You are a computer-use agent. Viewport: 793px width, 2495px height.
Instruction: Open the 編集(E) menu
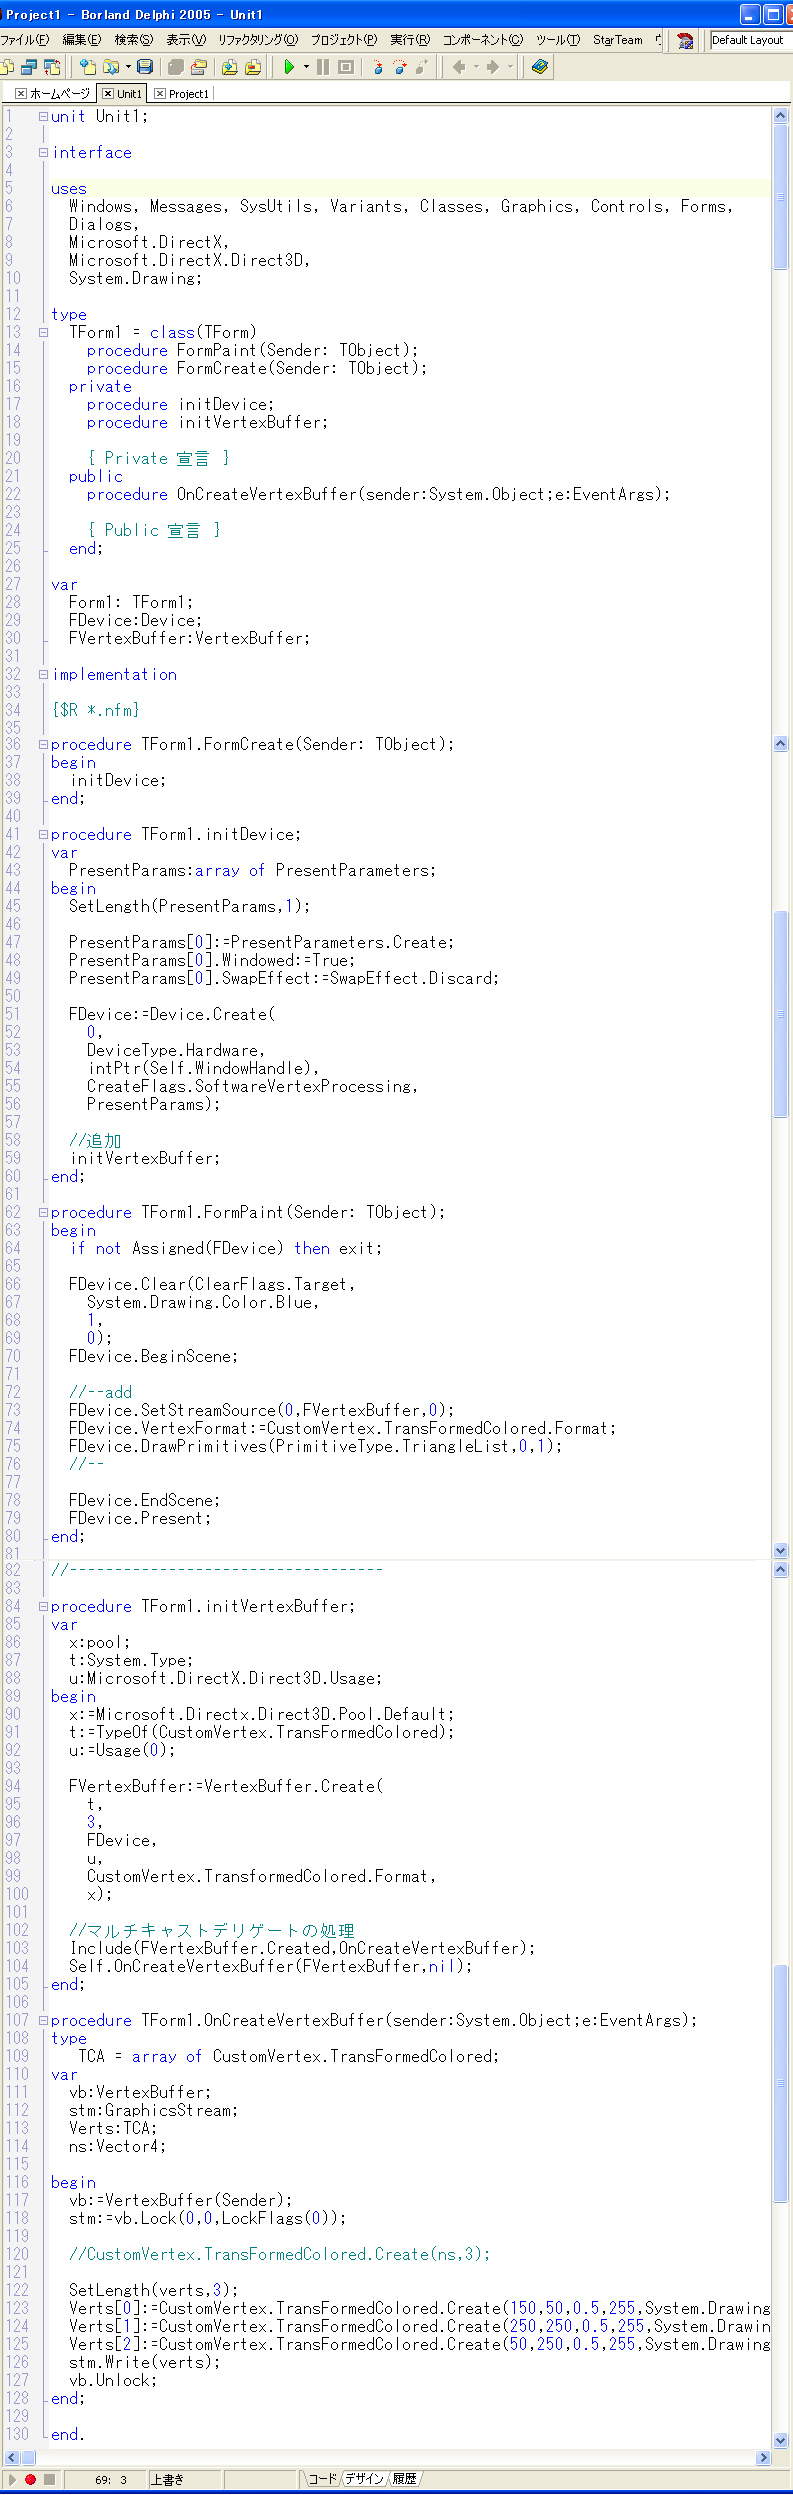coord(81,40)
